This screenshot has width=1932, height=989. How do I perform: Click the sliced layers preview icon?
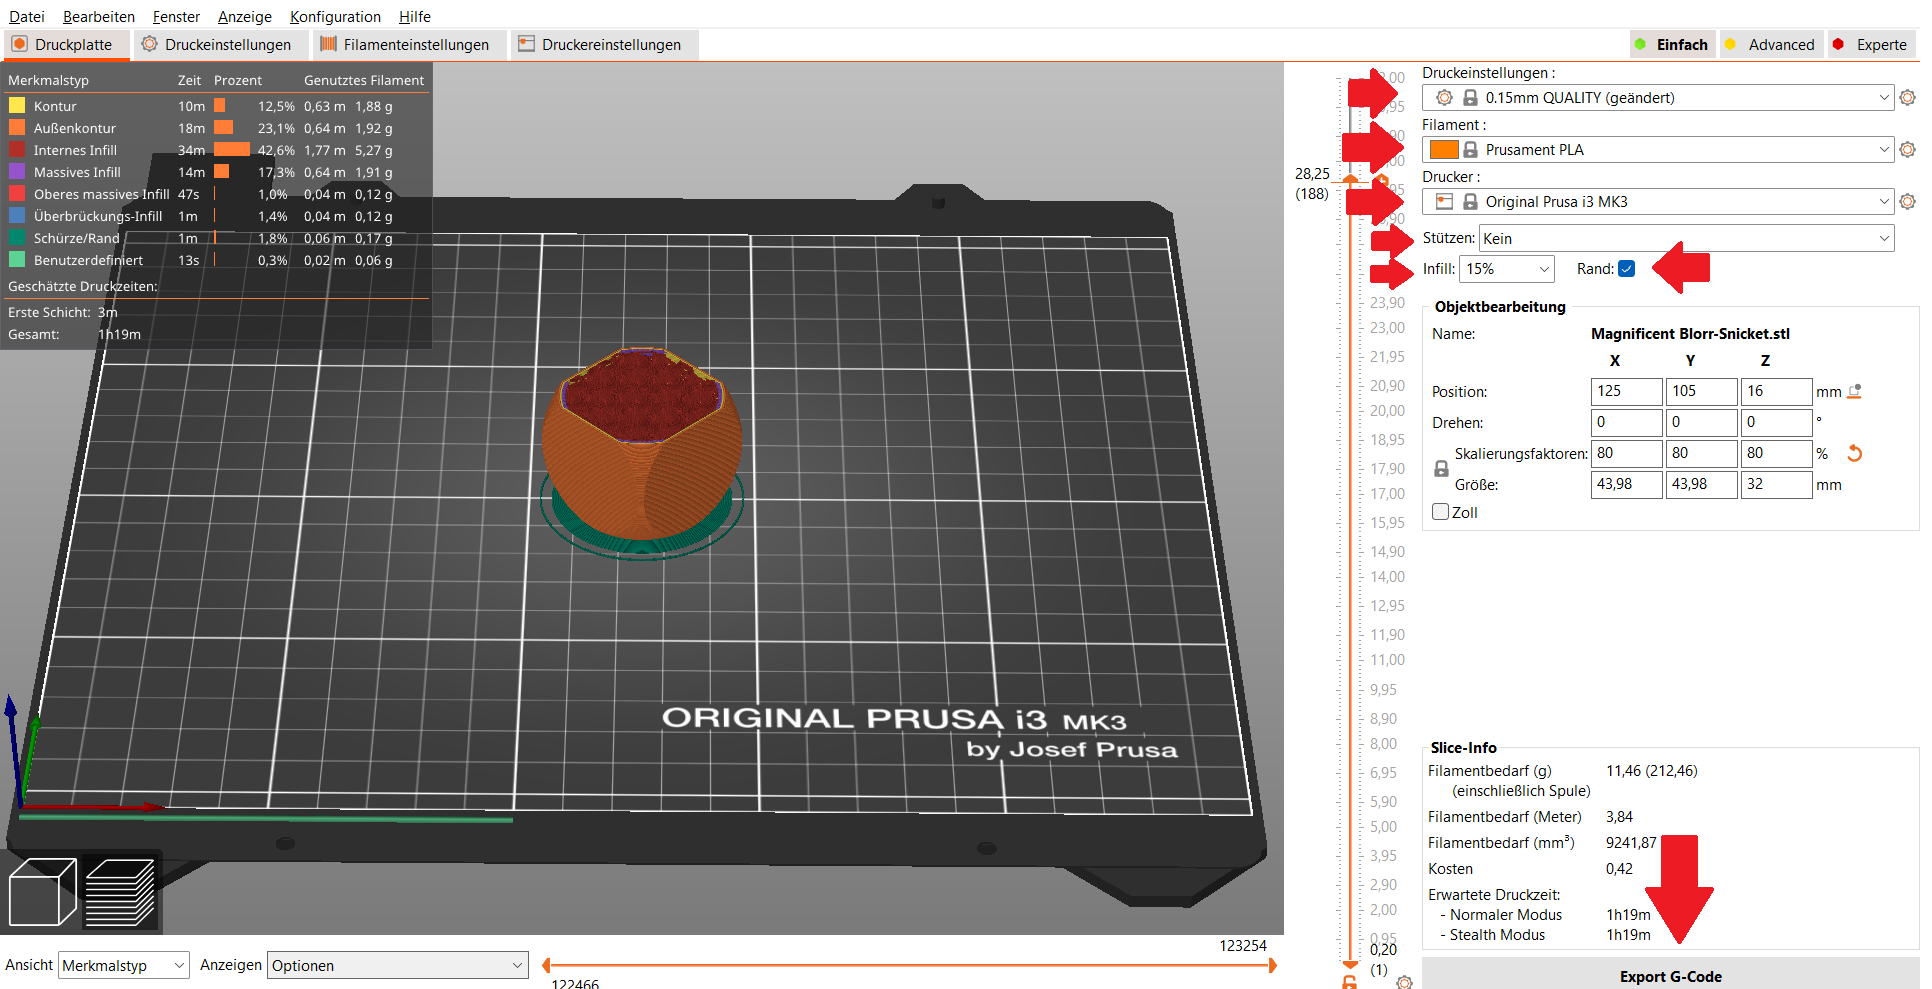click(x=120, y=892)
